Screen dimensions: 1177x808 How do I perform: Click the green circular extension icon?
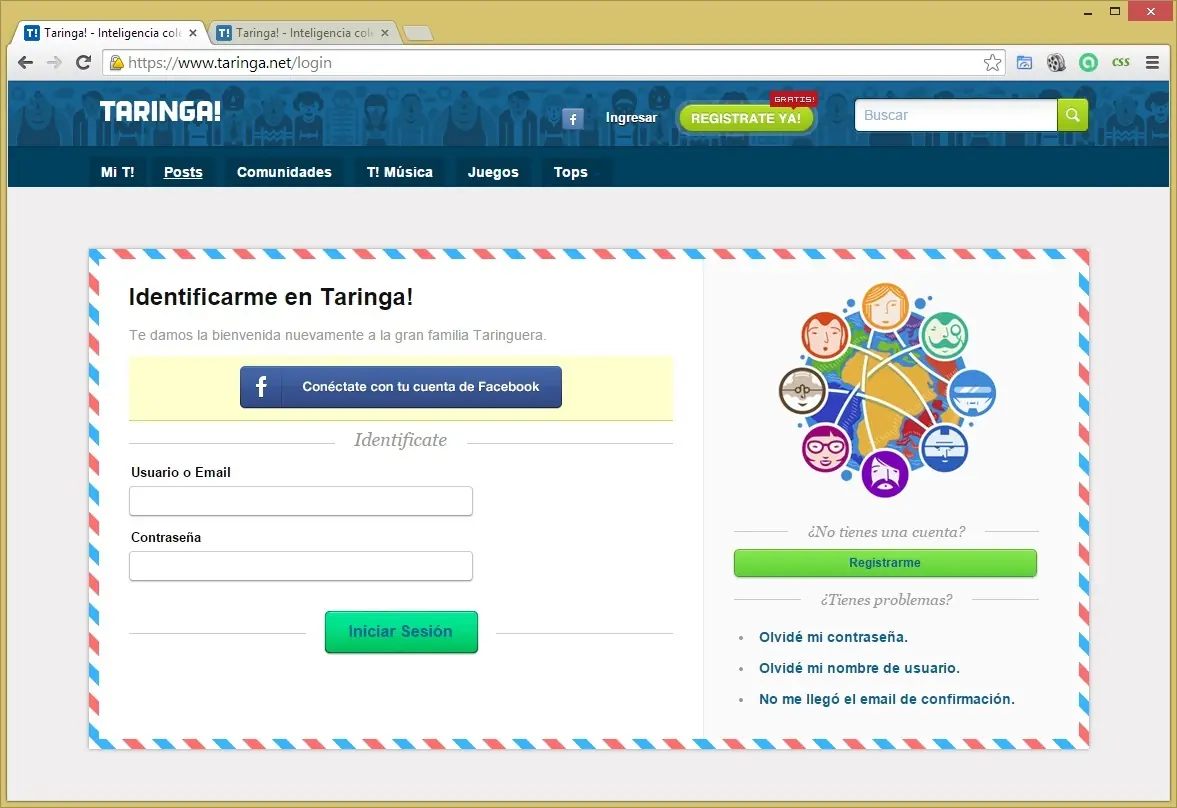(x=1088, y=62)
